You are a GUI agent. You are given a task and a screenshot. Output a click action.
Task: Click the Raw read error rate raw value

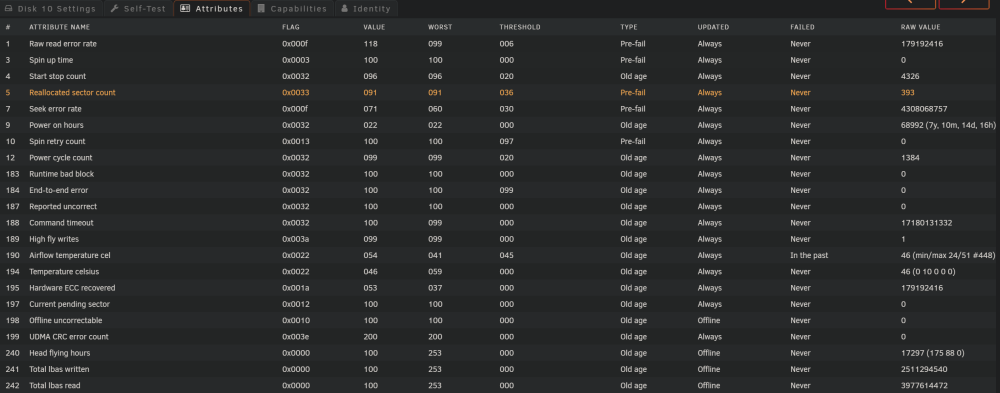click(x=922, y=44)
